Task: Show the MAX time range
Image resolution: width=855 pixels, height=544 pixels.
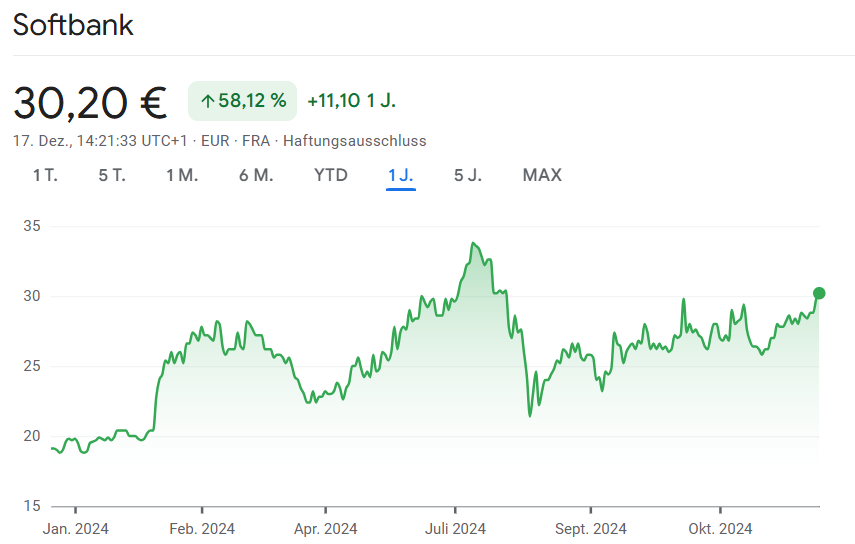Action: [542, 176]
